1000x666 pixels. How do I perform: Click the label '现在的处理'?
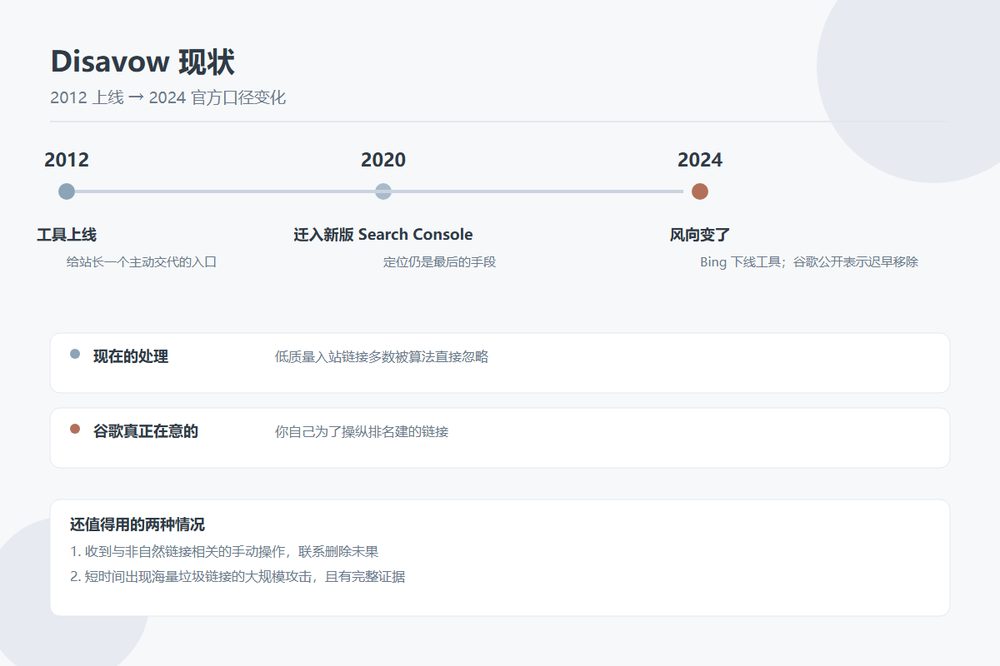pyautogui.click(x=131, y=357)
